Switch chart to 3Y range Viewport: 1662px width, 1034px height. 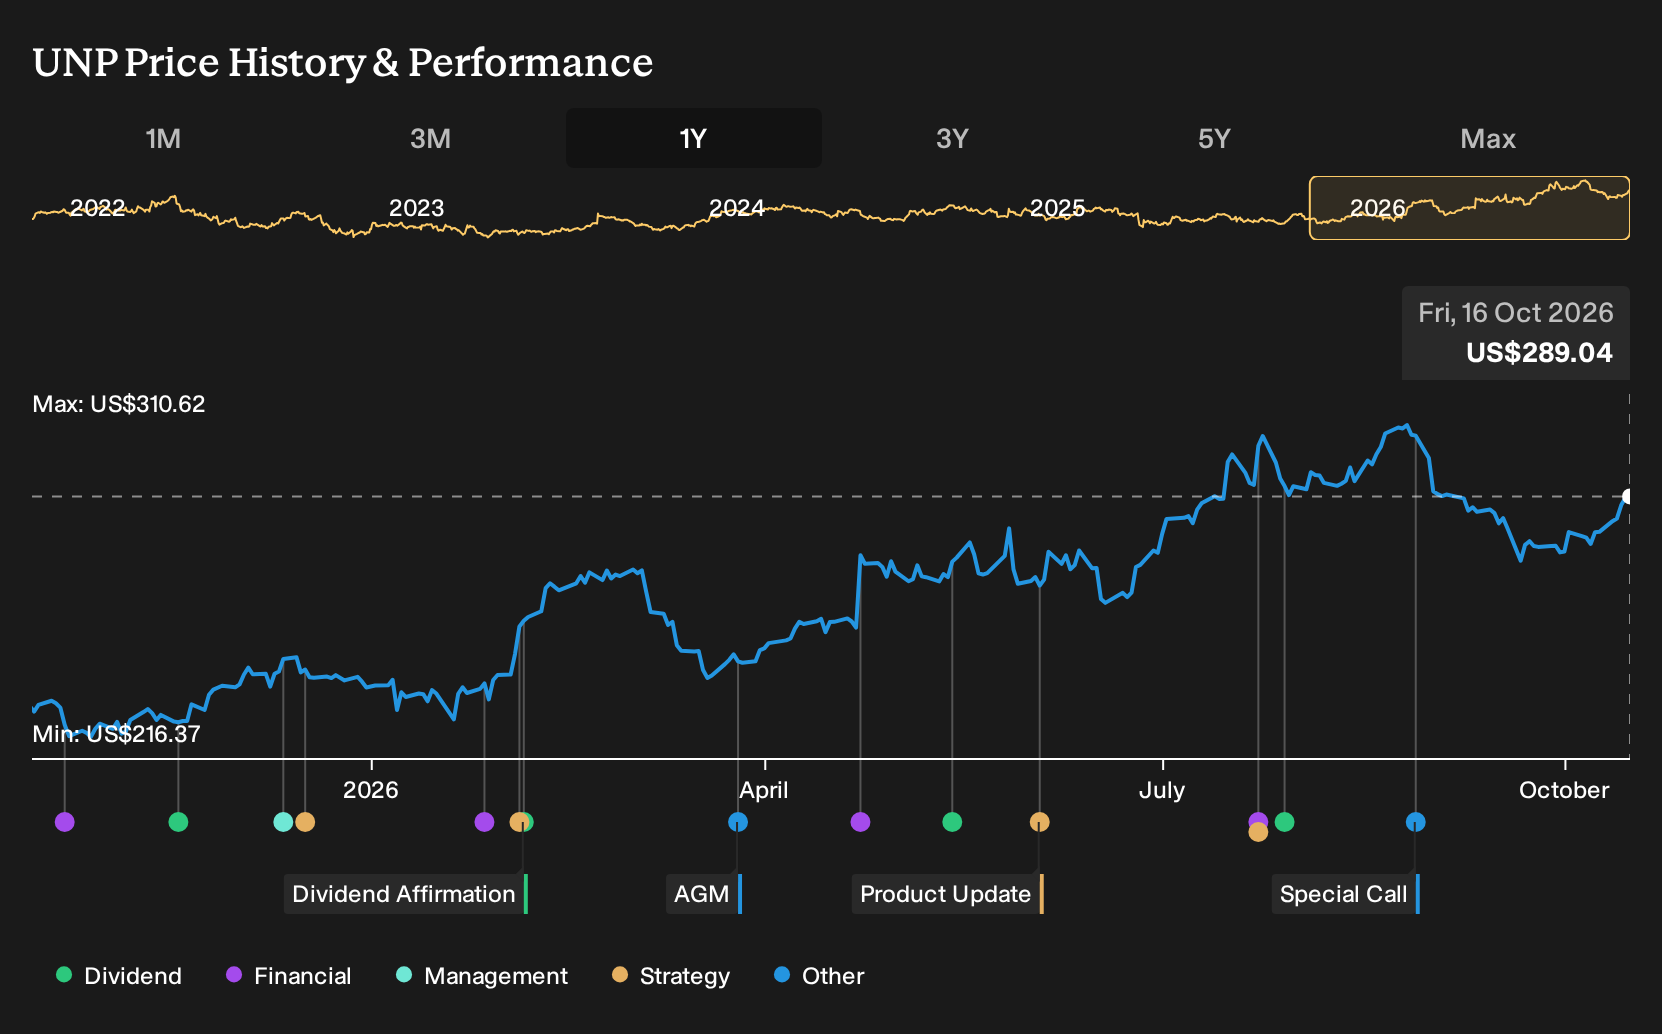tap(952, 138)
